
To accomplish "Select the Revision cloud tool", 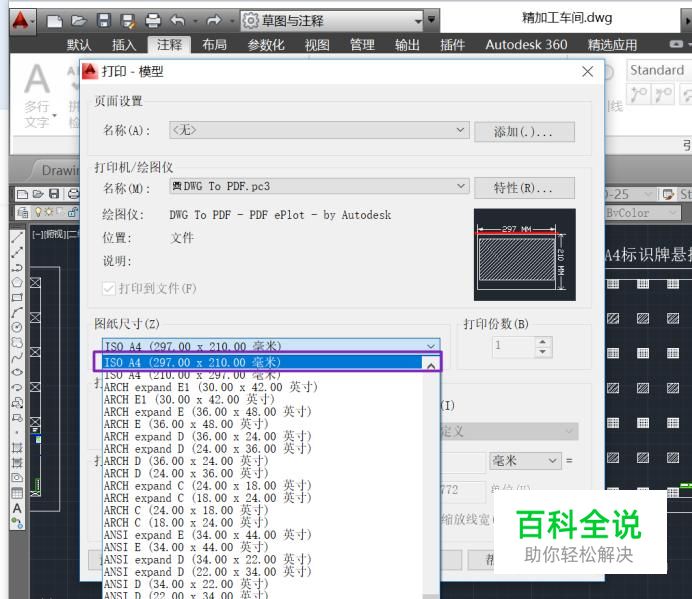I will tap(17, 343).
